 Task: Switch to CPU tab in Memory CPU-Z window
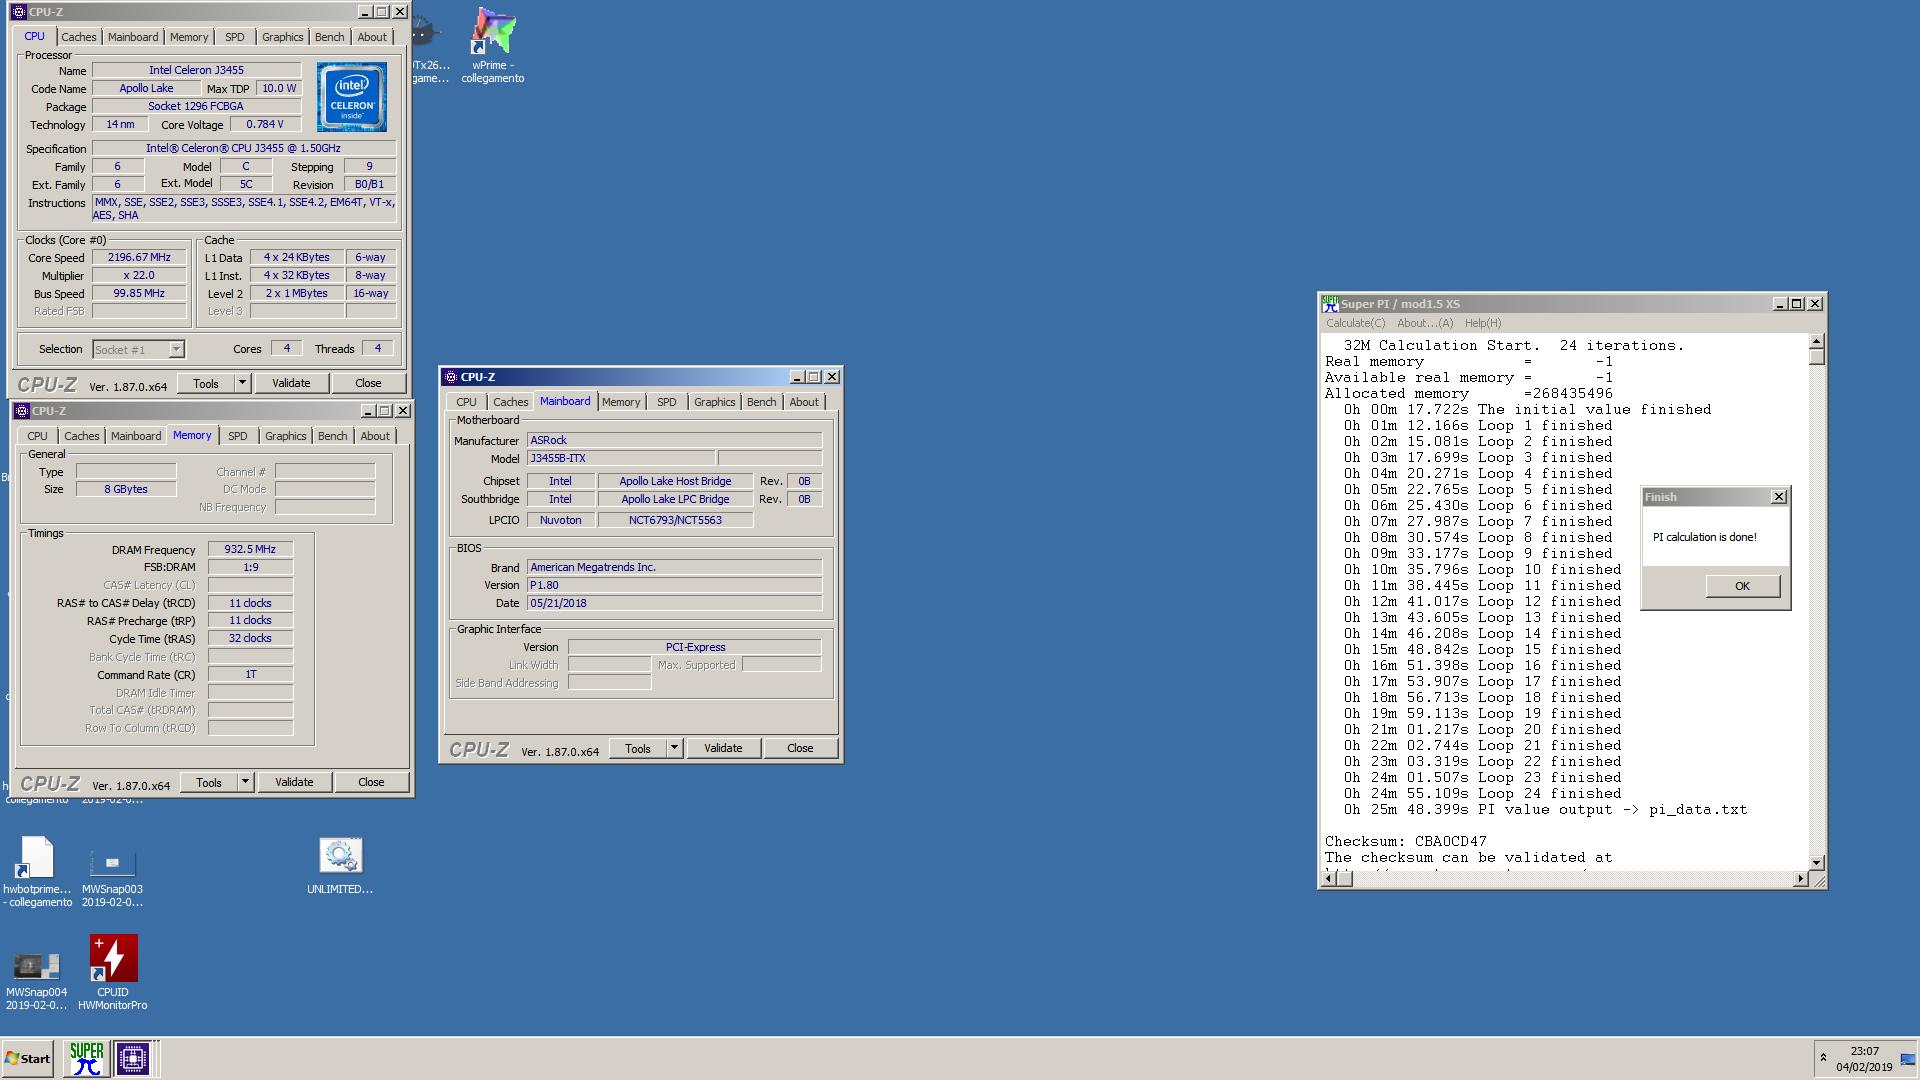click(x=37, y=436)
